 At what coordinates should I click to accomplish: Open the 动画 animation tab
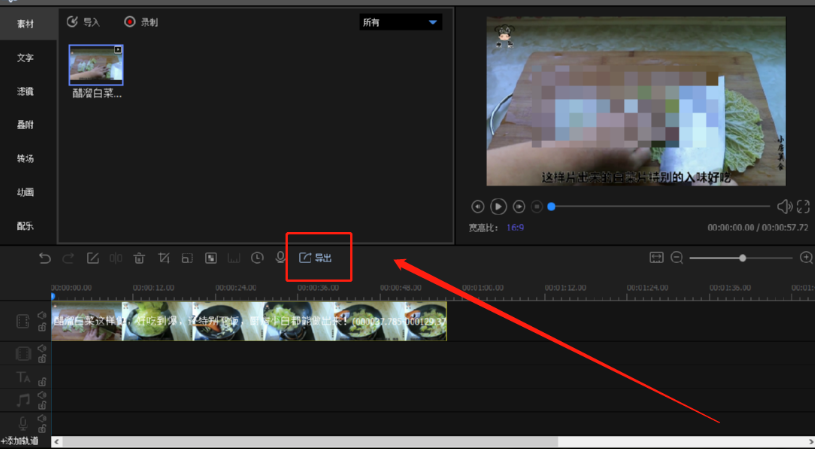(25, 192)
